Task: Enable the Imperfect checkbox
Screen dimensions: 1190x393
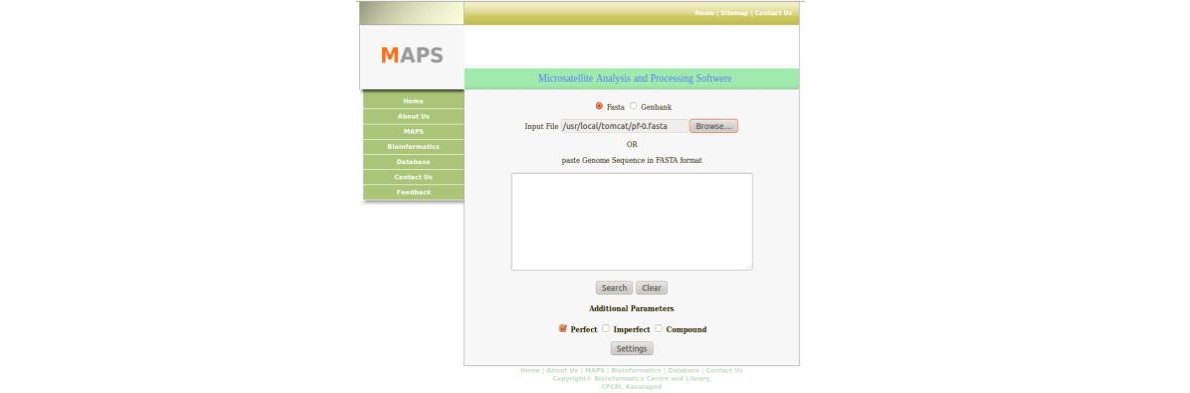Action: coord(606,329)
